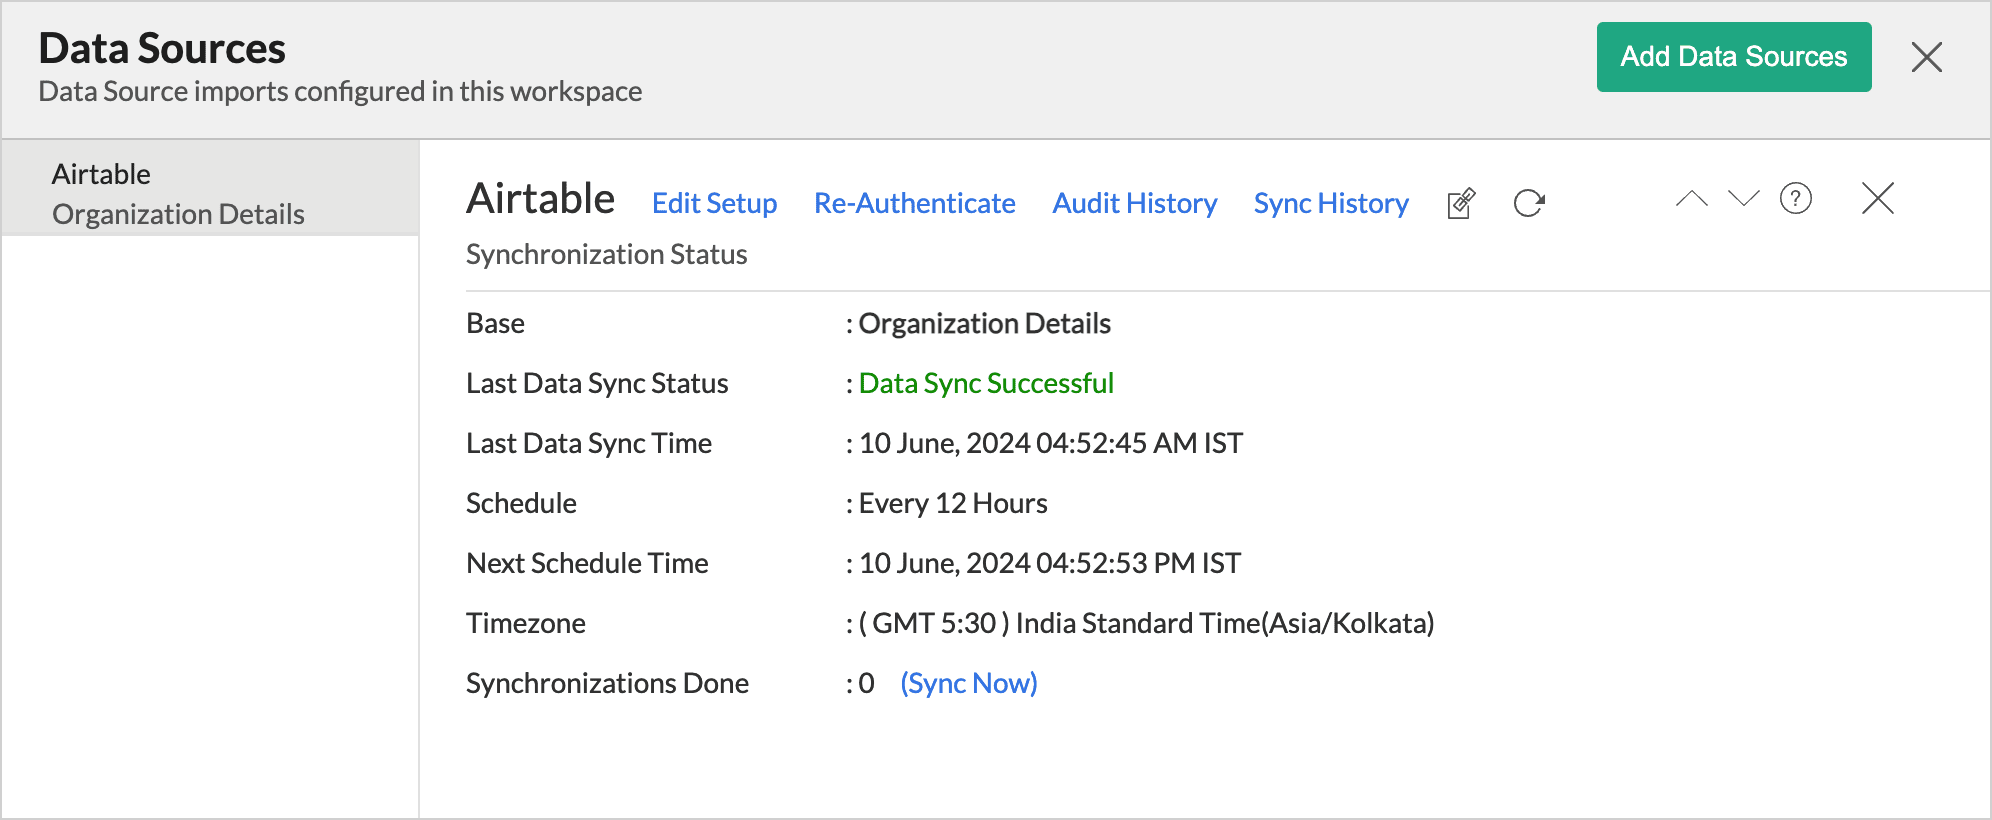Click the next schedule time '04:52:53 PM IST'
The height and width of the screenshot is (820, 1992).
coord(1138,563)
